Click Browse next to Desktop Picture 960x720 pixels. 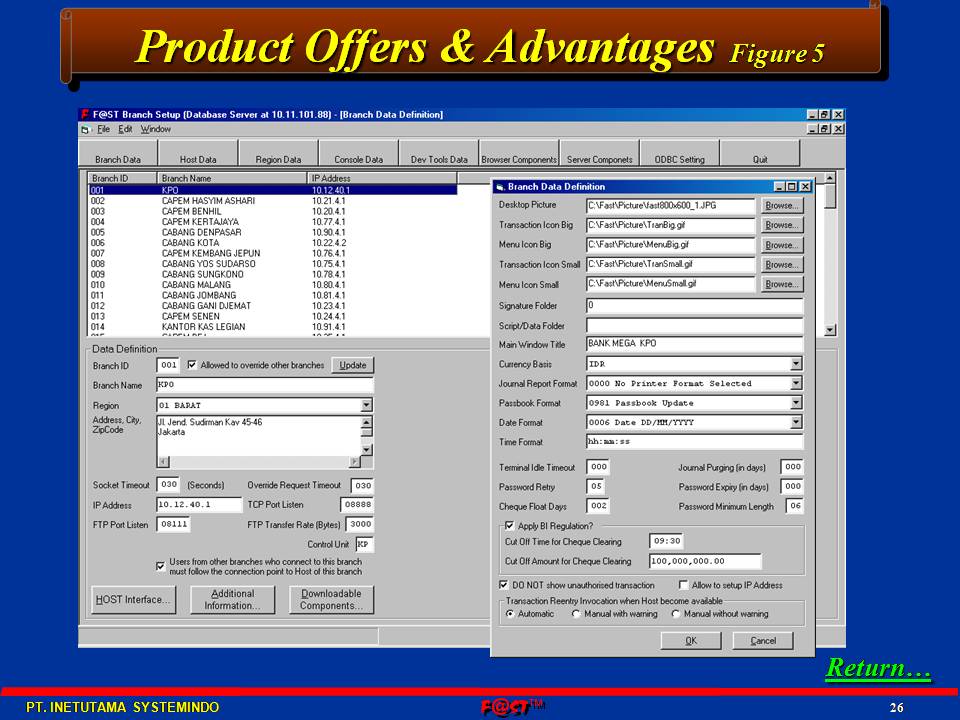coord(782,205)
